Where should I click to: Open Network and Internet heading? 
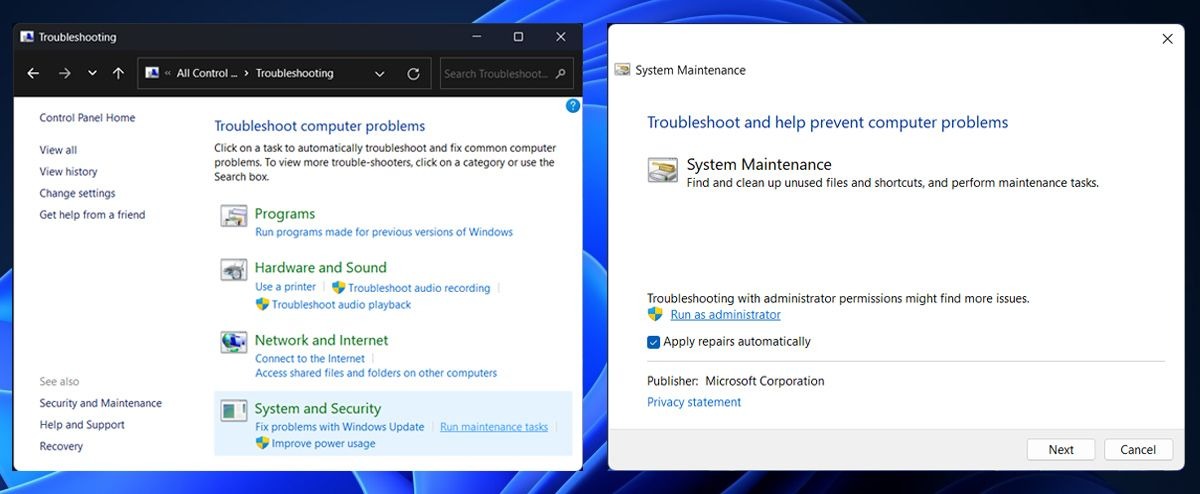pyautogui.click(x=321, y=340)
